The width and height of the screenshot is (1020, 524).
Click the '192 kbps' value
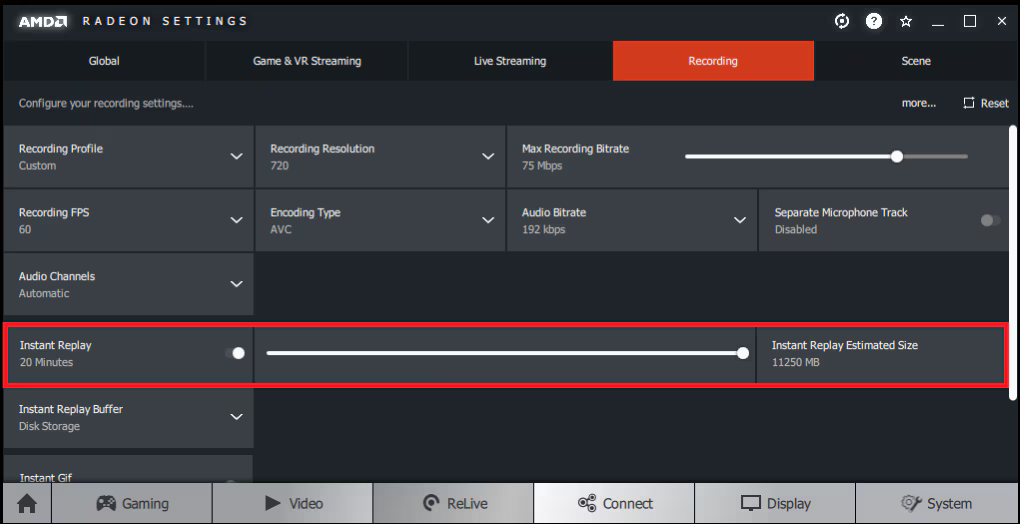pyautogui.click(x=543, y=229)
